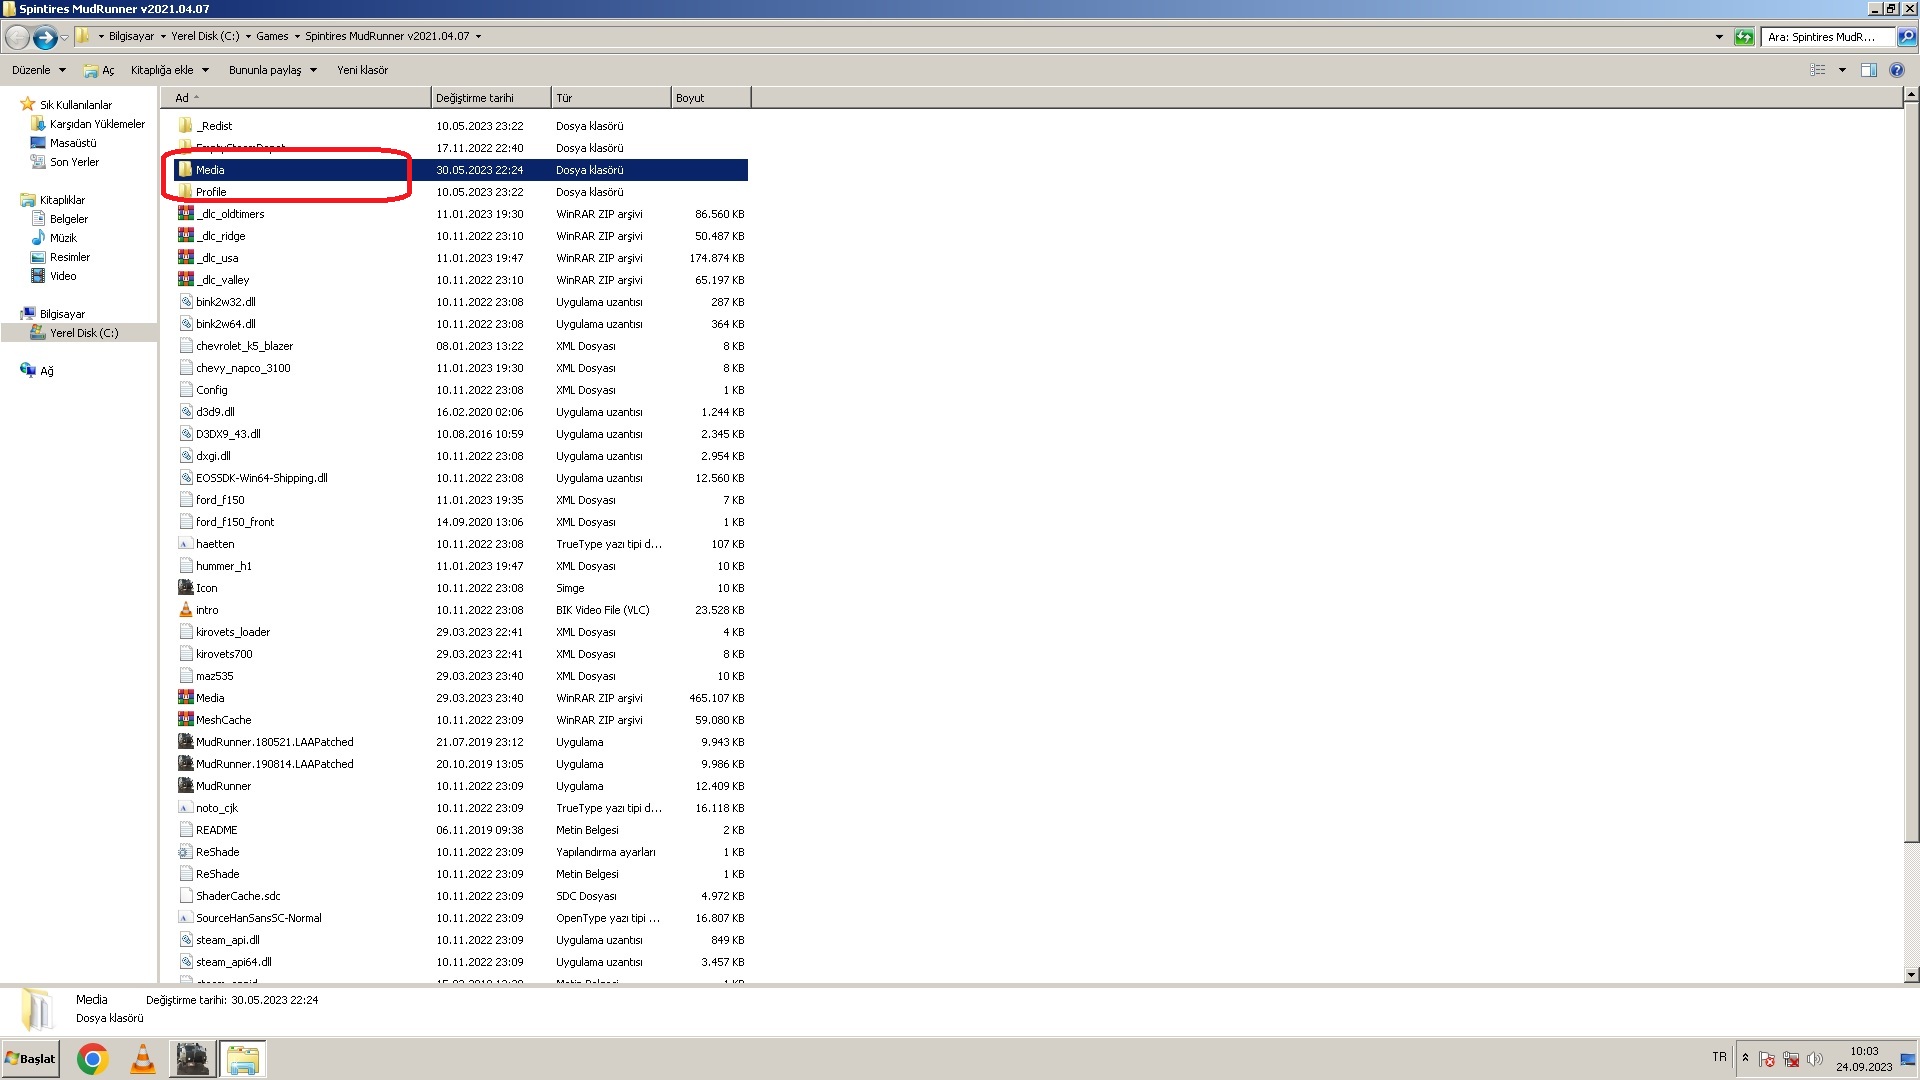Click the Back navigation arrow button
Viewport: 1920px width, 1080px height.
click(x=17, y=37)
